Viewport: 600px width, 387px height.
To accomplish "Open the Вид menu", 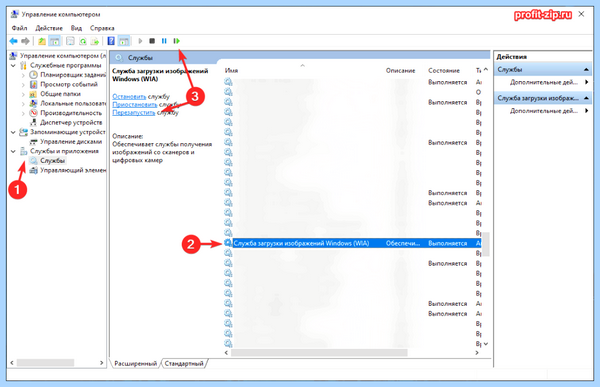I will coord(76,28).
